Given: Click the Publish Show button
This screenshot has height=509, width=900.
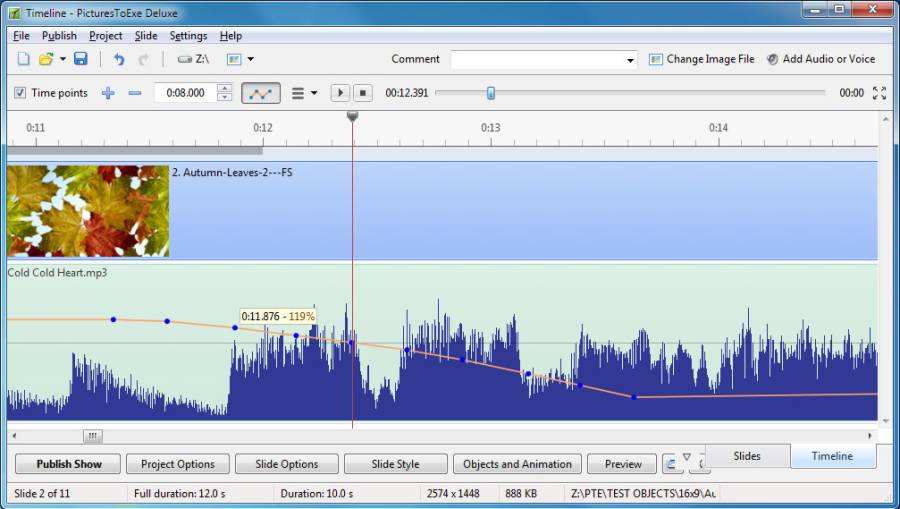Looking at the screenshot, I should [x=69, y=464].
